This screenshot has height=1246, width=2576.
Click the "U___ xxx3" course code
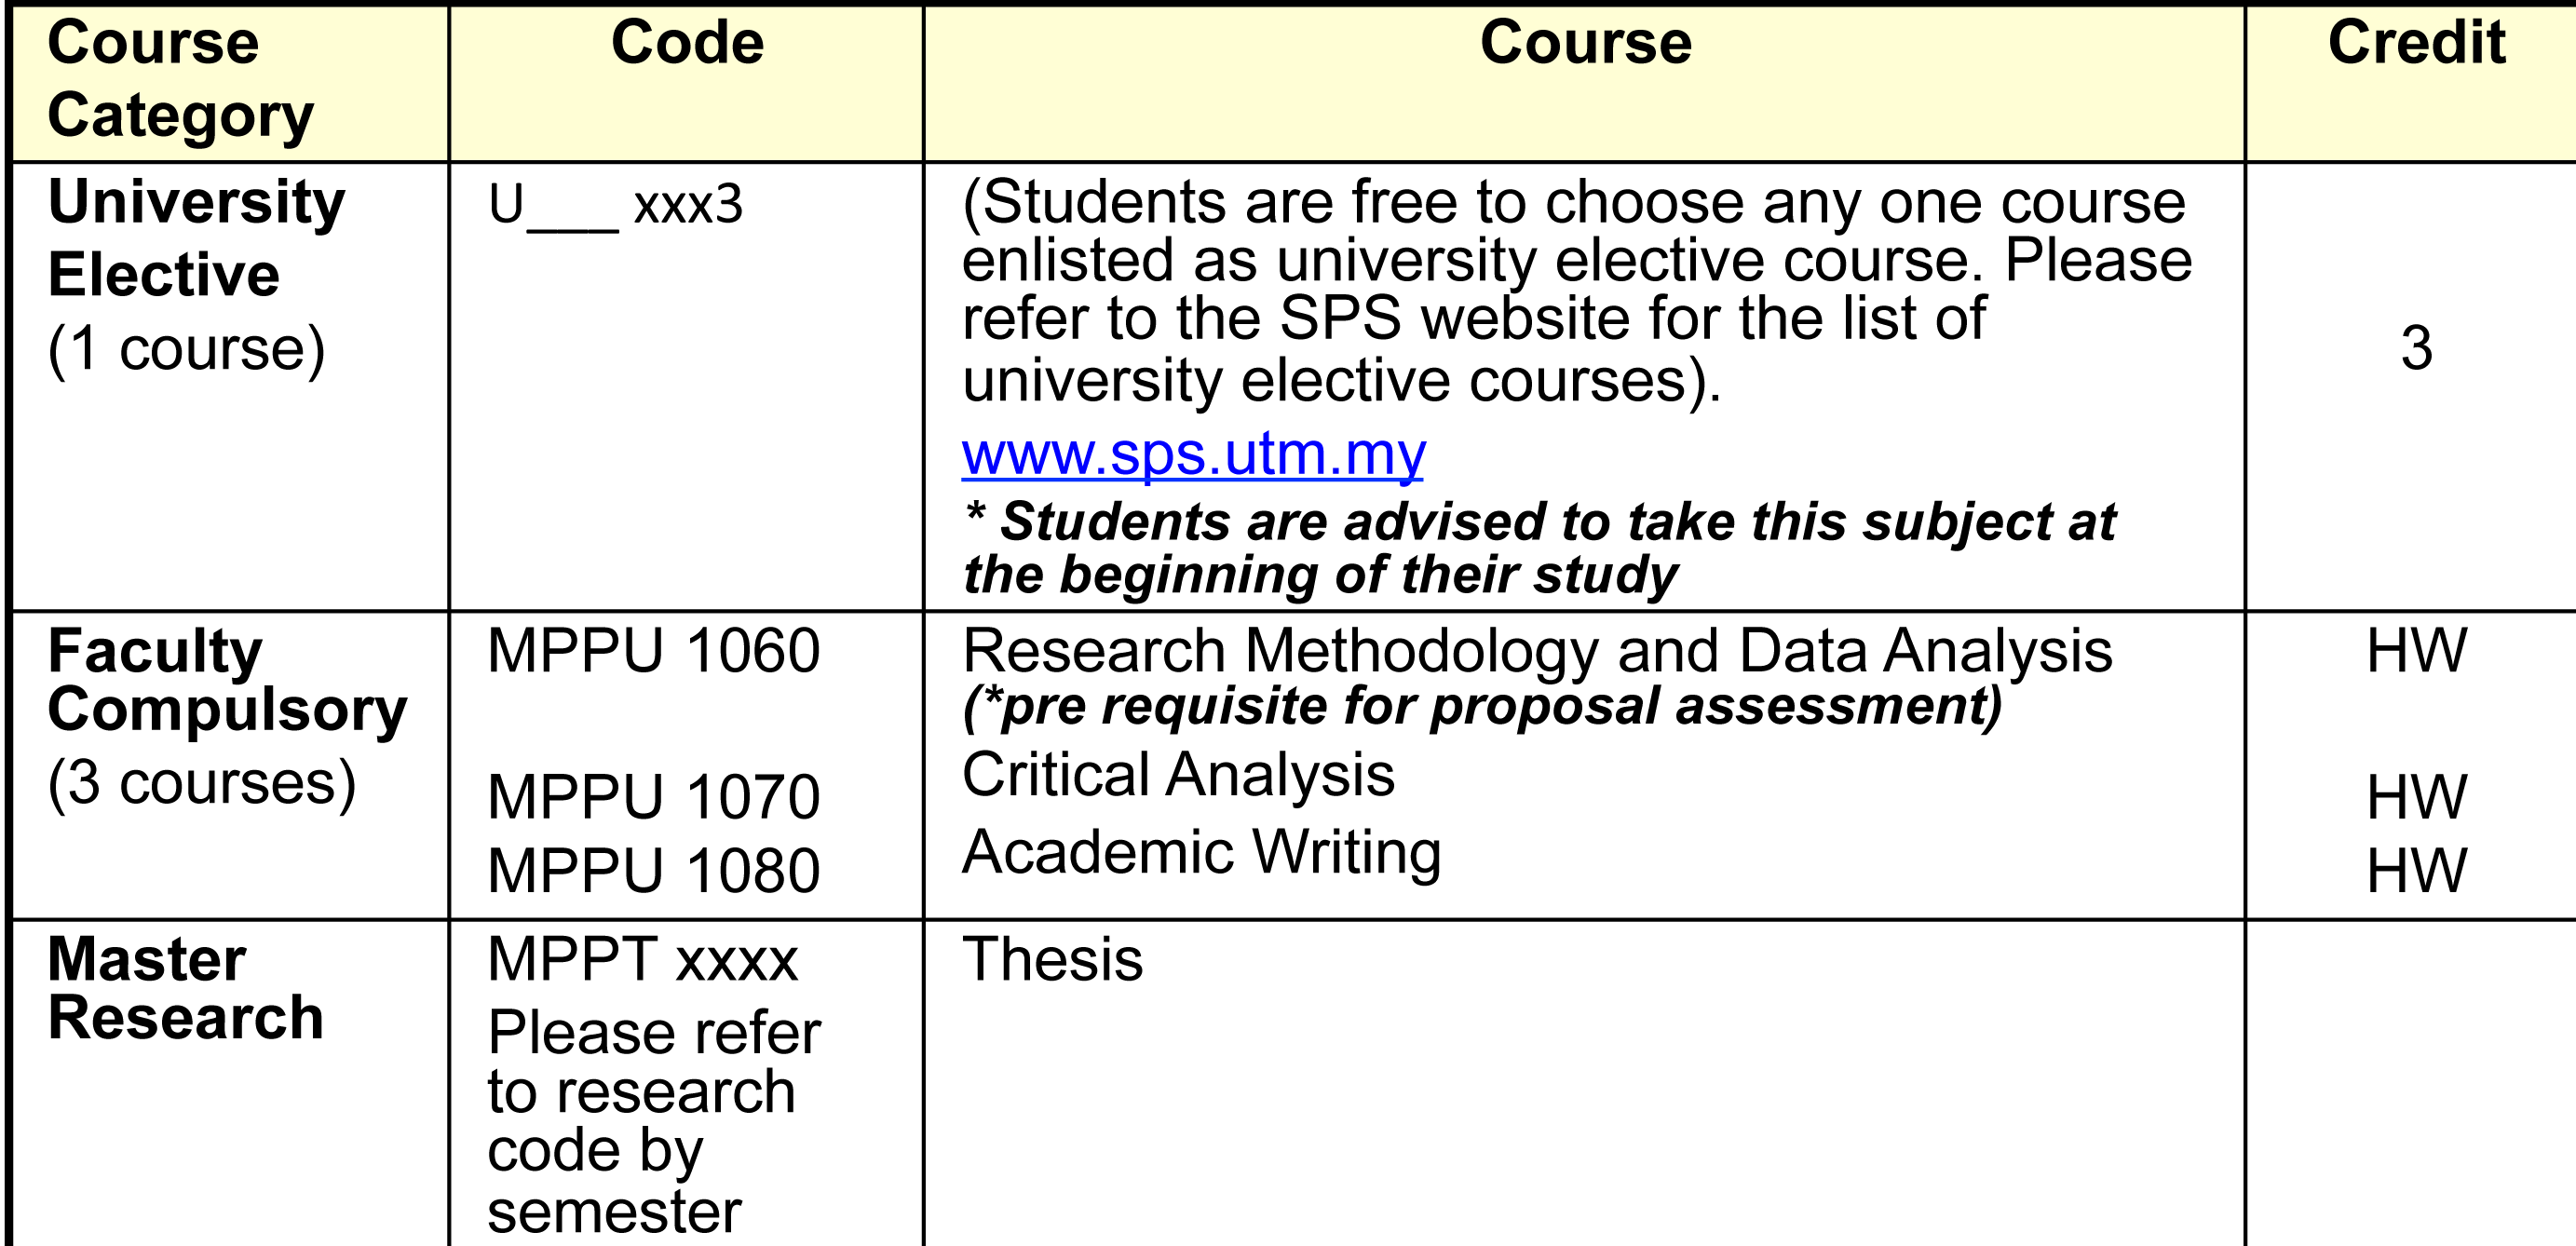click(615, 205)
